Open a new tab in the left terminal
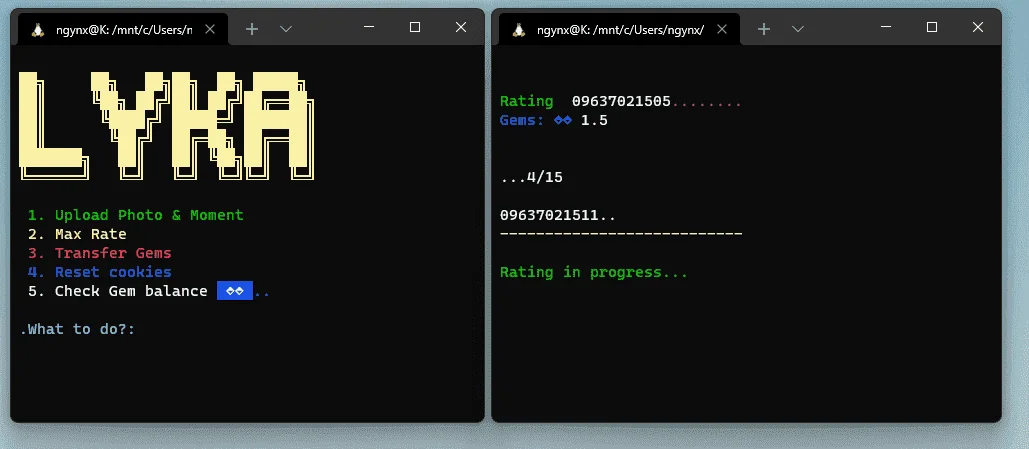The width and height of the screenshot is (1029, 449). tap(252, 29)
